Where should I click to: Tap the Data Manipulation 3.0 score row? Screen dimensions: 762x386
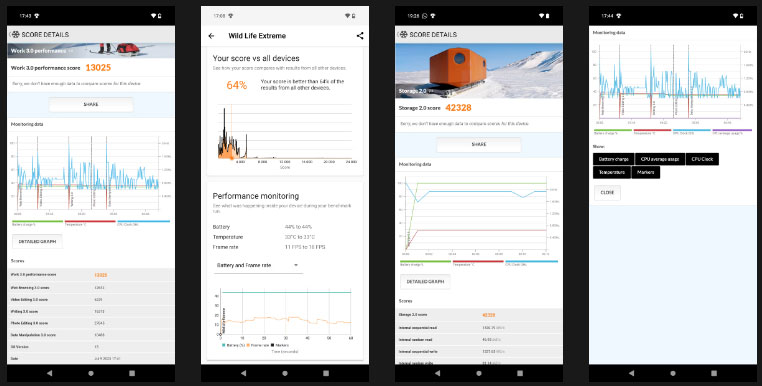click(x=91, y=335)
